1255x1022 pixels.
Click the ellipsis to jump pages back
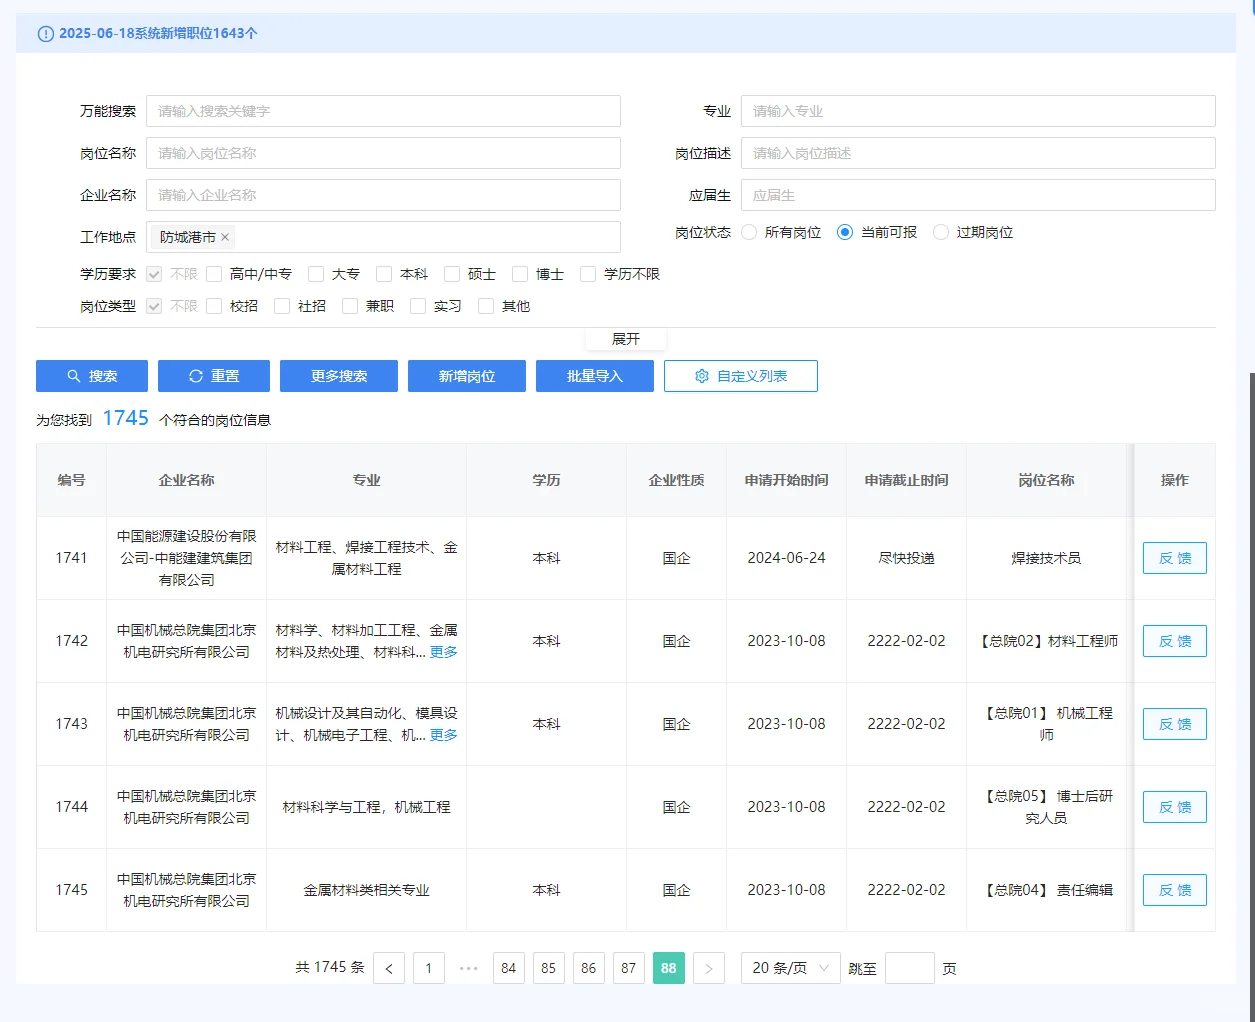(469, 968)
